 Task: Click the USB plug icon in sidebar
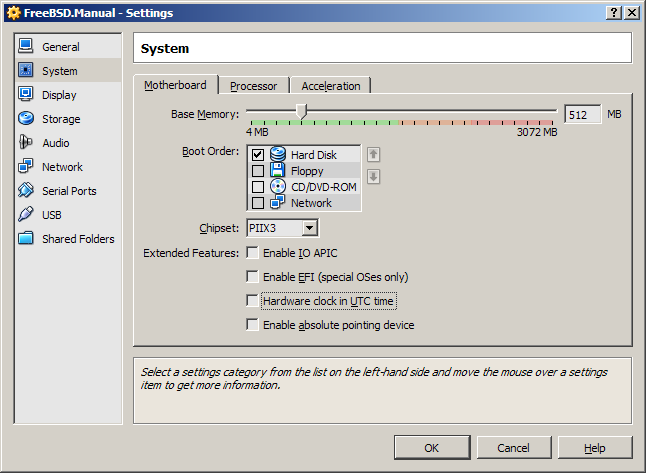point(26,214)
